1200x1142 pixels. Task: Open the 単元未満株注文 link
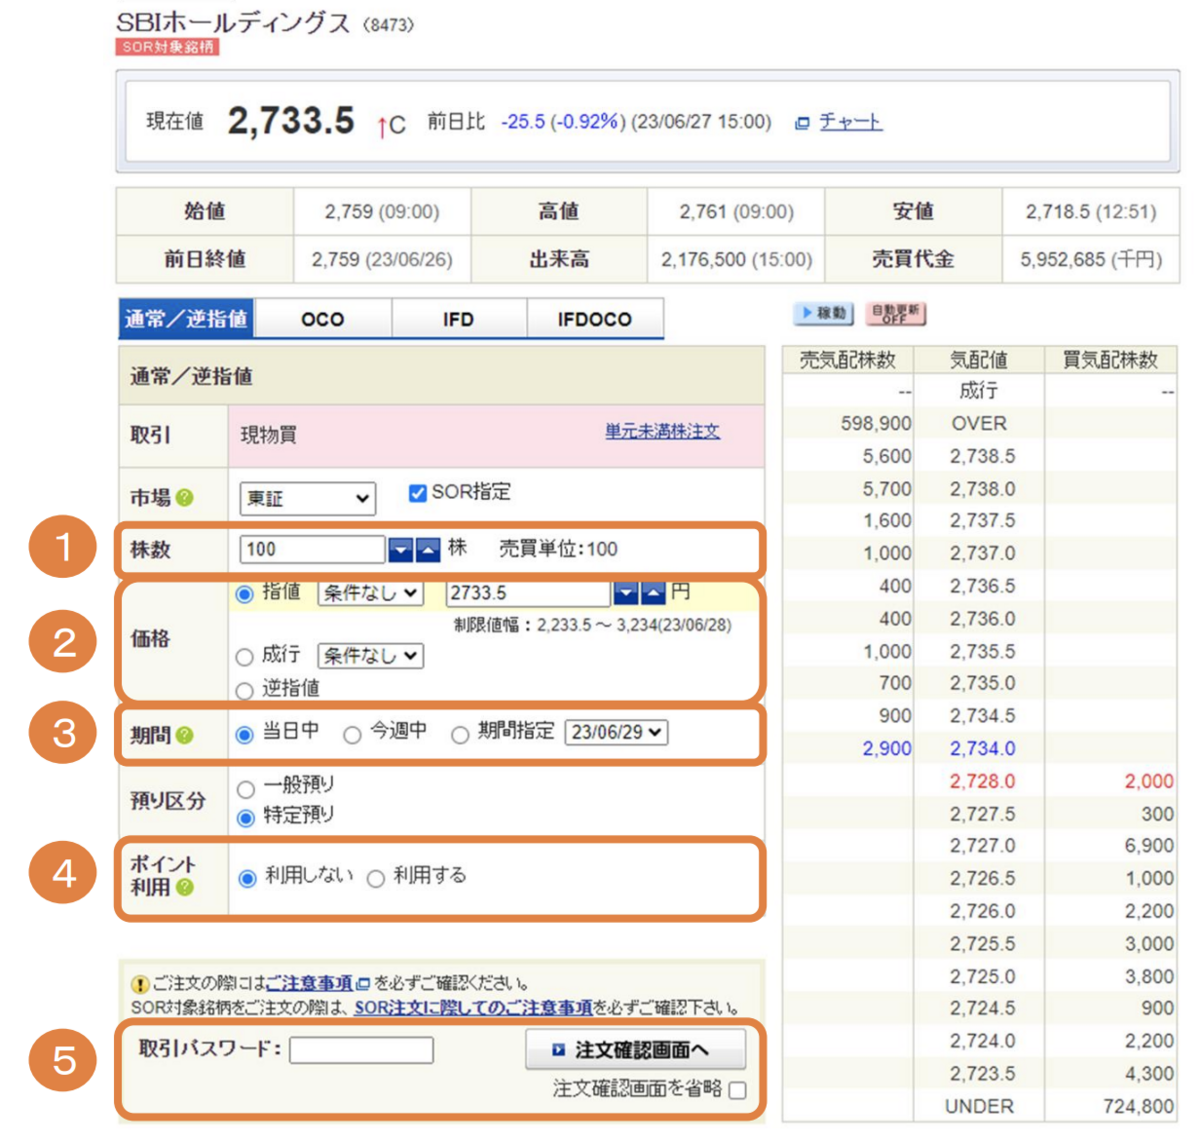[x=662, y=431]
